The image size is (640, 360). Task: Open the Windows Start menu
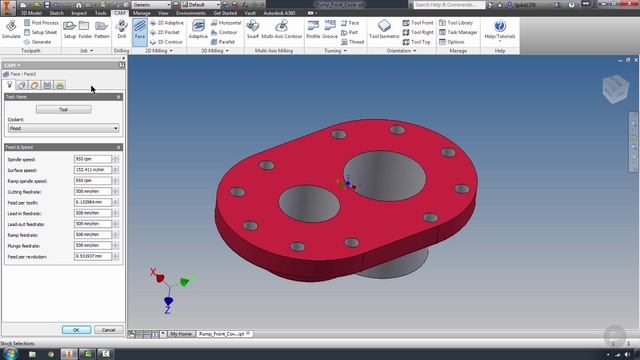pos(10,353)
